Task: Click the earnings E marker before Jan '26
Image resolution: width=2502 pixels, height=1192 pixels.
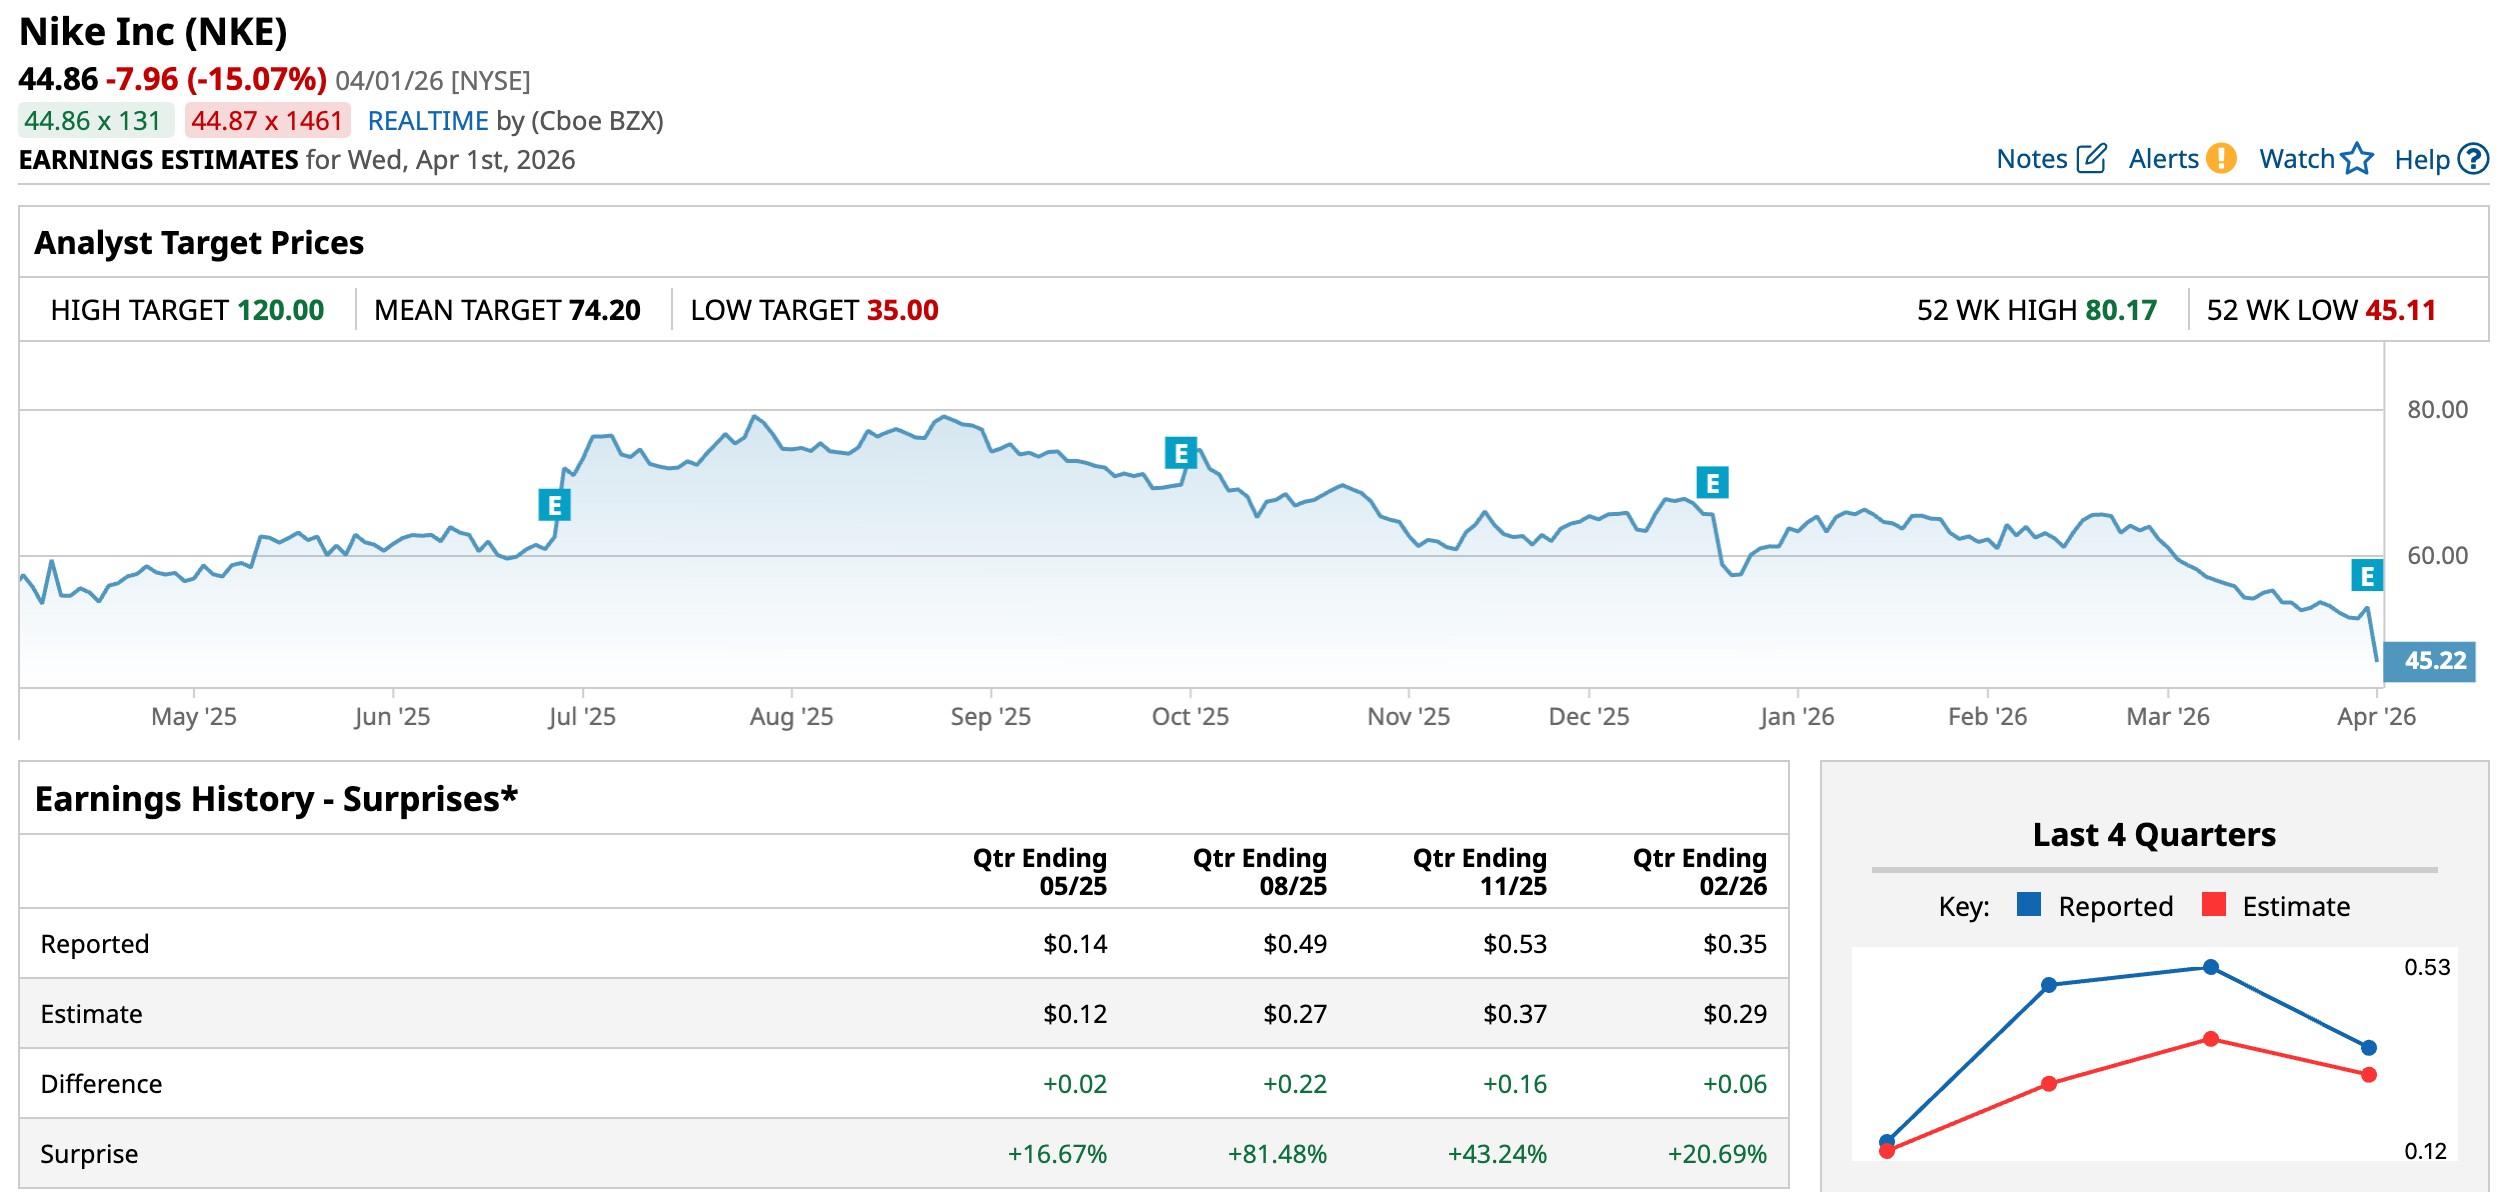Action: pos(1712,483)
